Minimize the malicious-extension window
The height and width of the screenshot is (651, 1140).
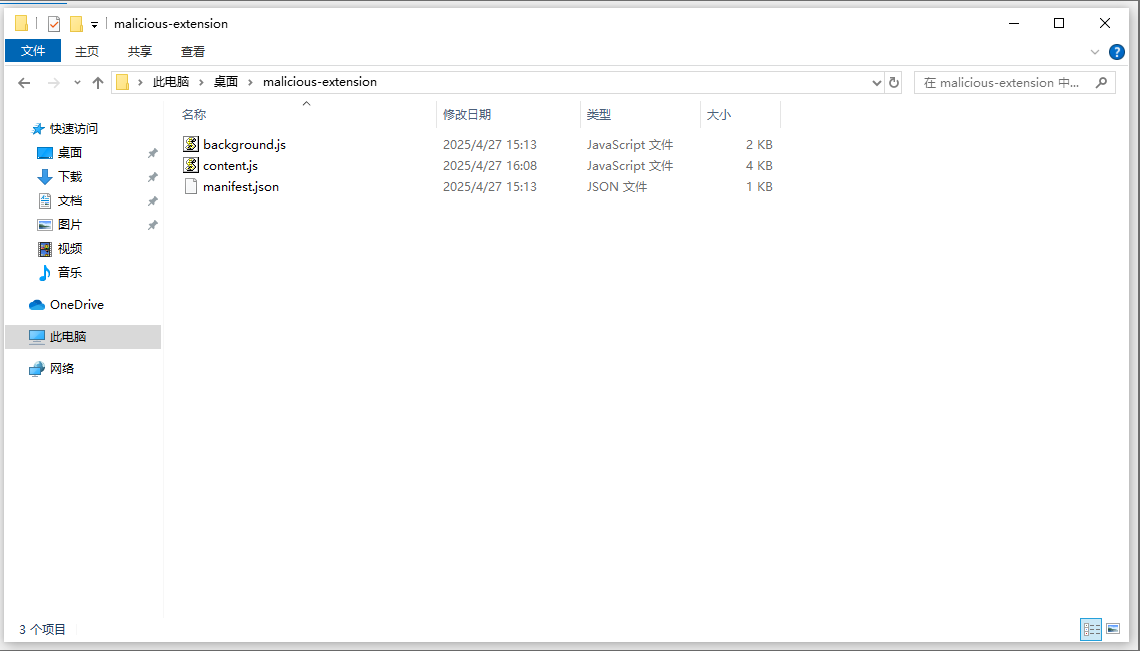pos(1014,23)
